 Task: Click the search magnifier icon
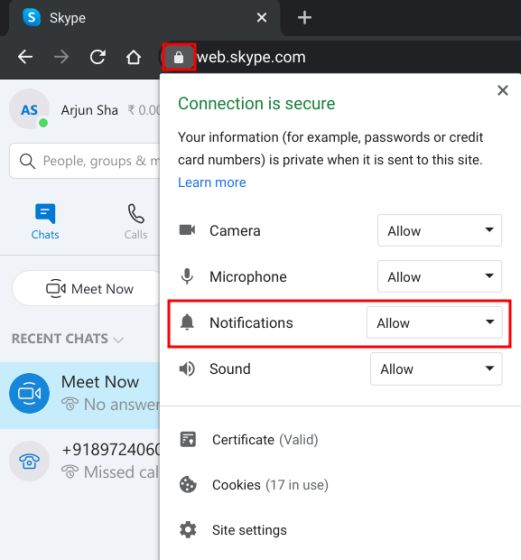pyautogui.click(x=27, y=161)
